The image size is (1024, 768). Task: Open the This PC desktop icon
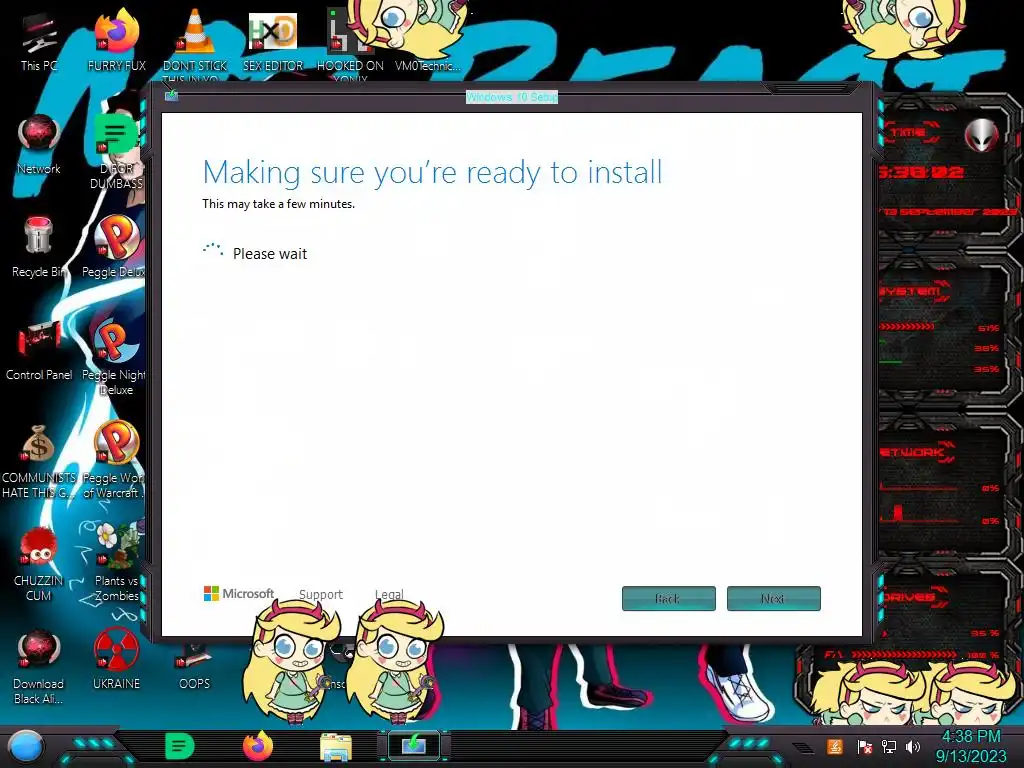point(39,42)
